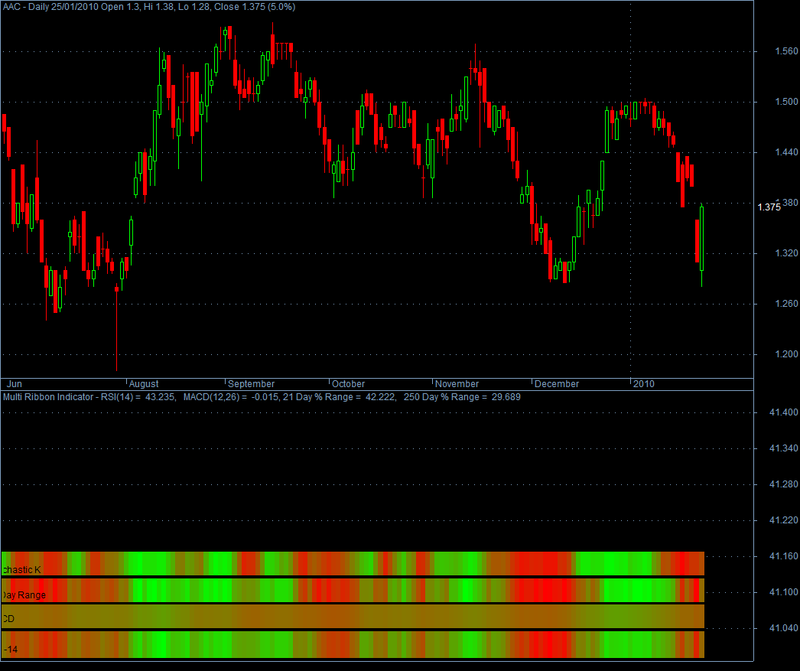Click the MACD ribbon label

point(8,619)
